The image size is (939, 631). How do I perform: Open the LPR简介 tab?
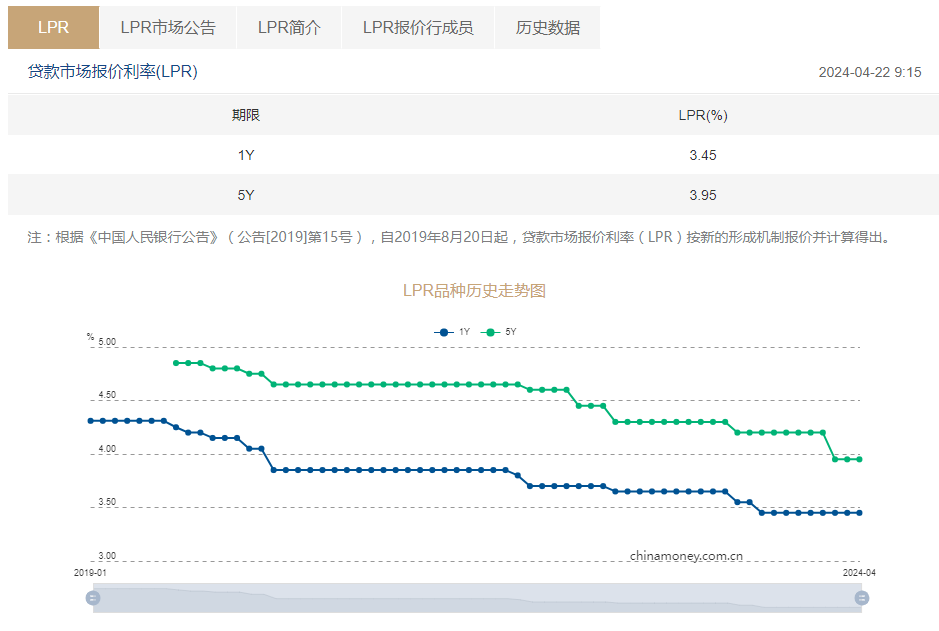click(x=289, y=27)
